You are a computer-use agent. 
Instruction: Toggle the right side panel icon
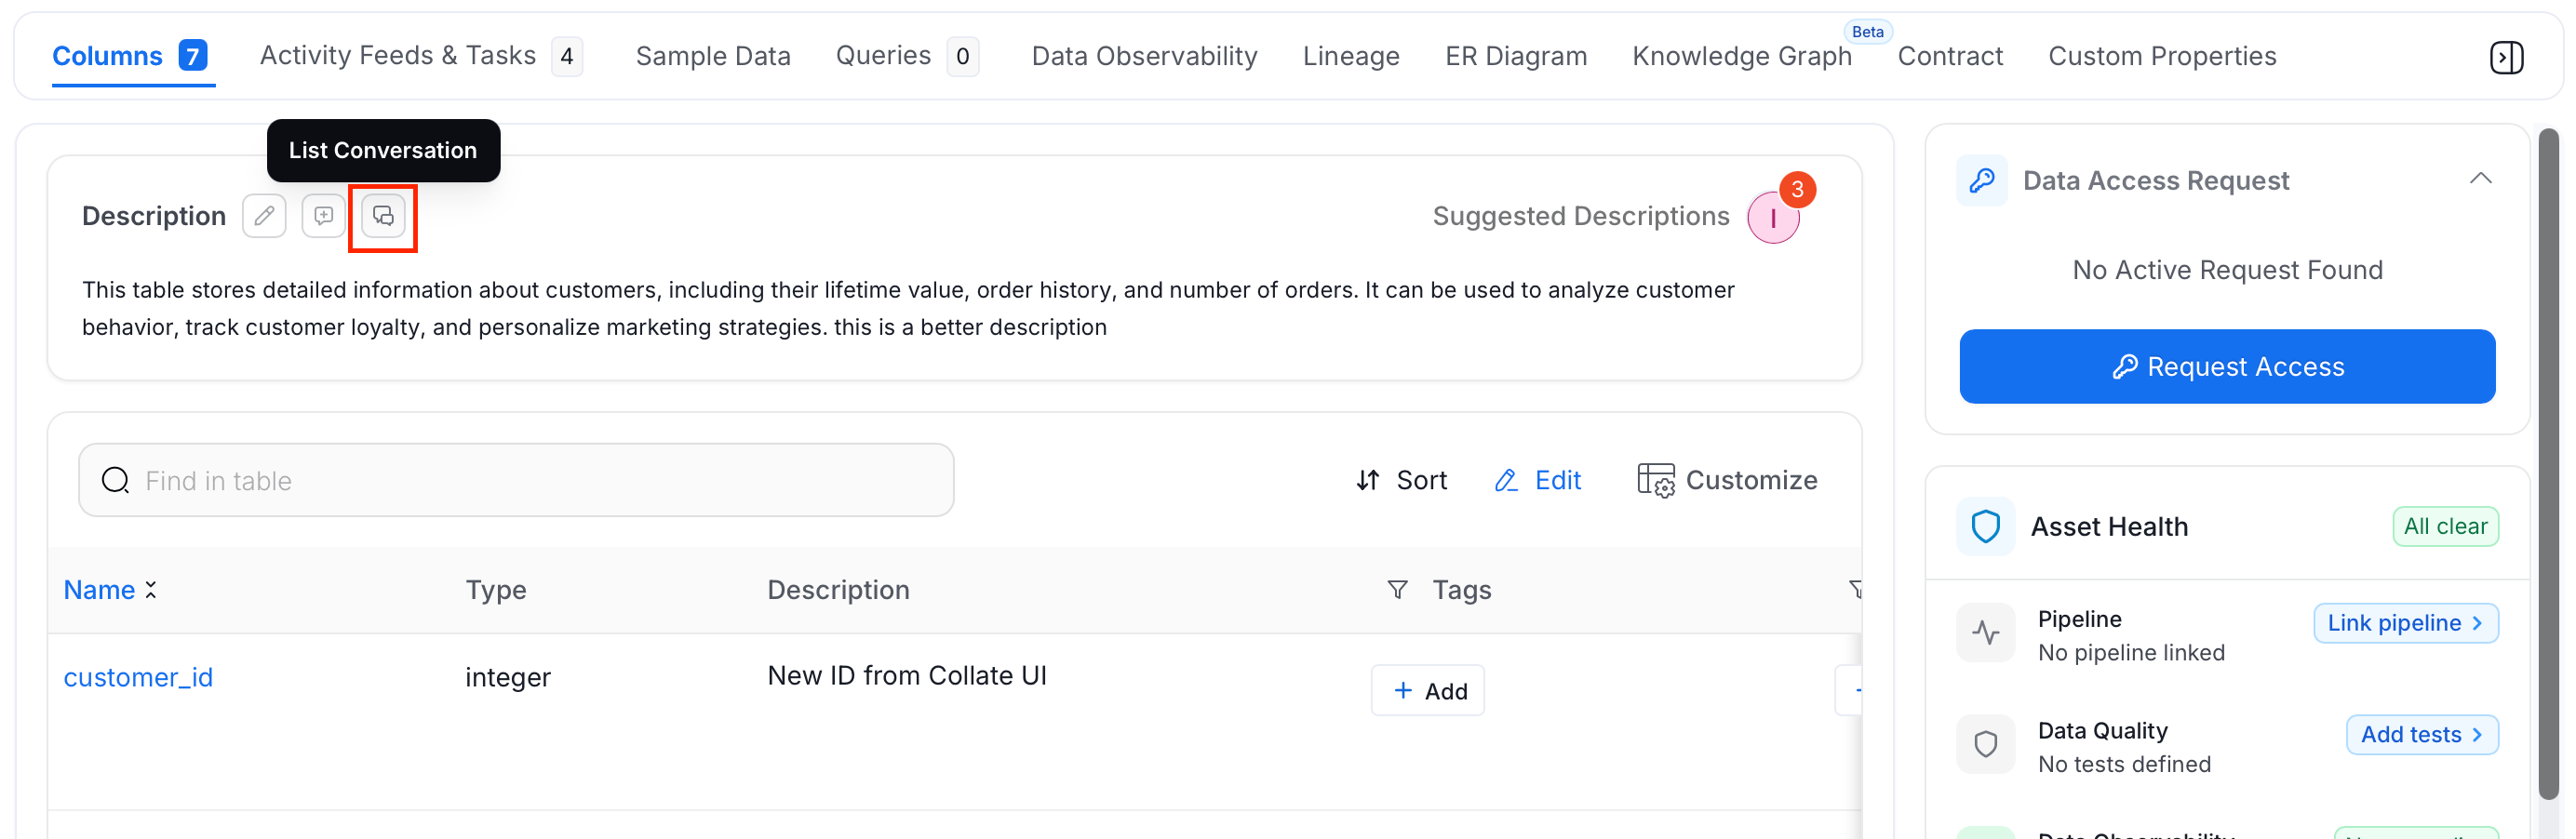(2506, 57)
